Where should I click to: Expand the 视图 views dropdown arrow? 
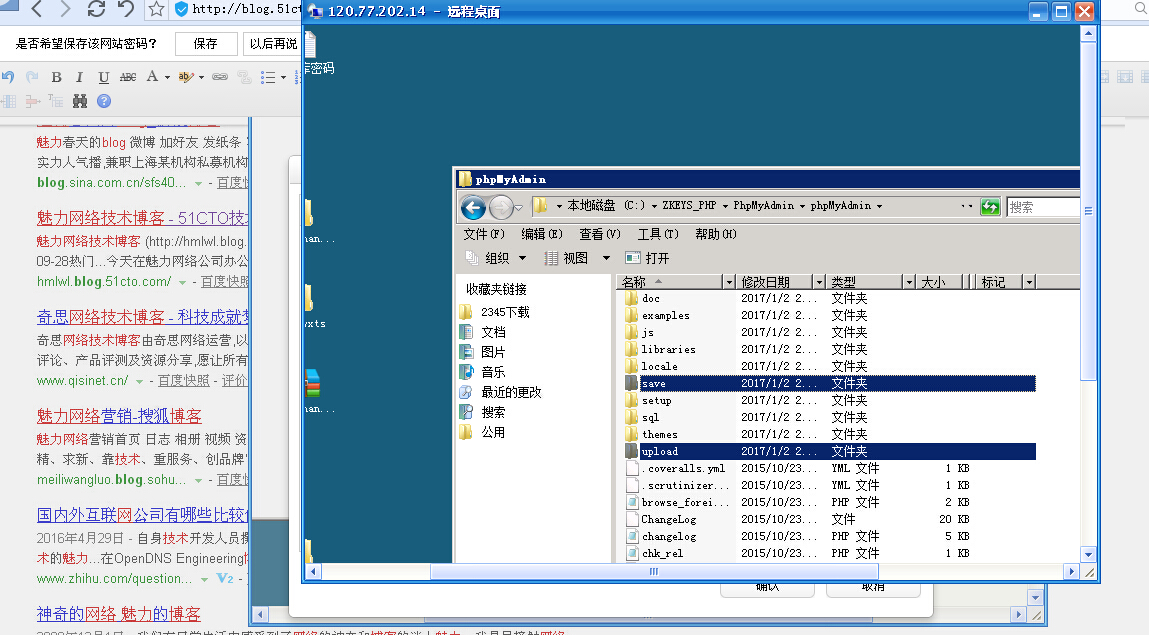point(606,258)
